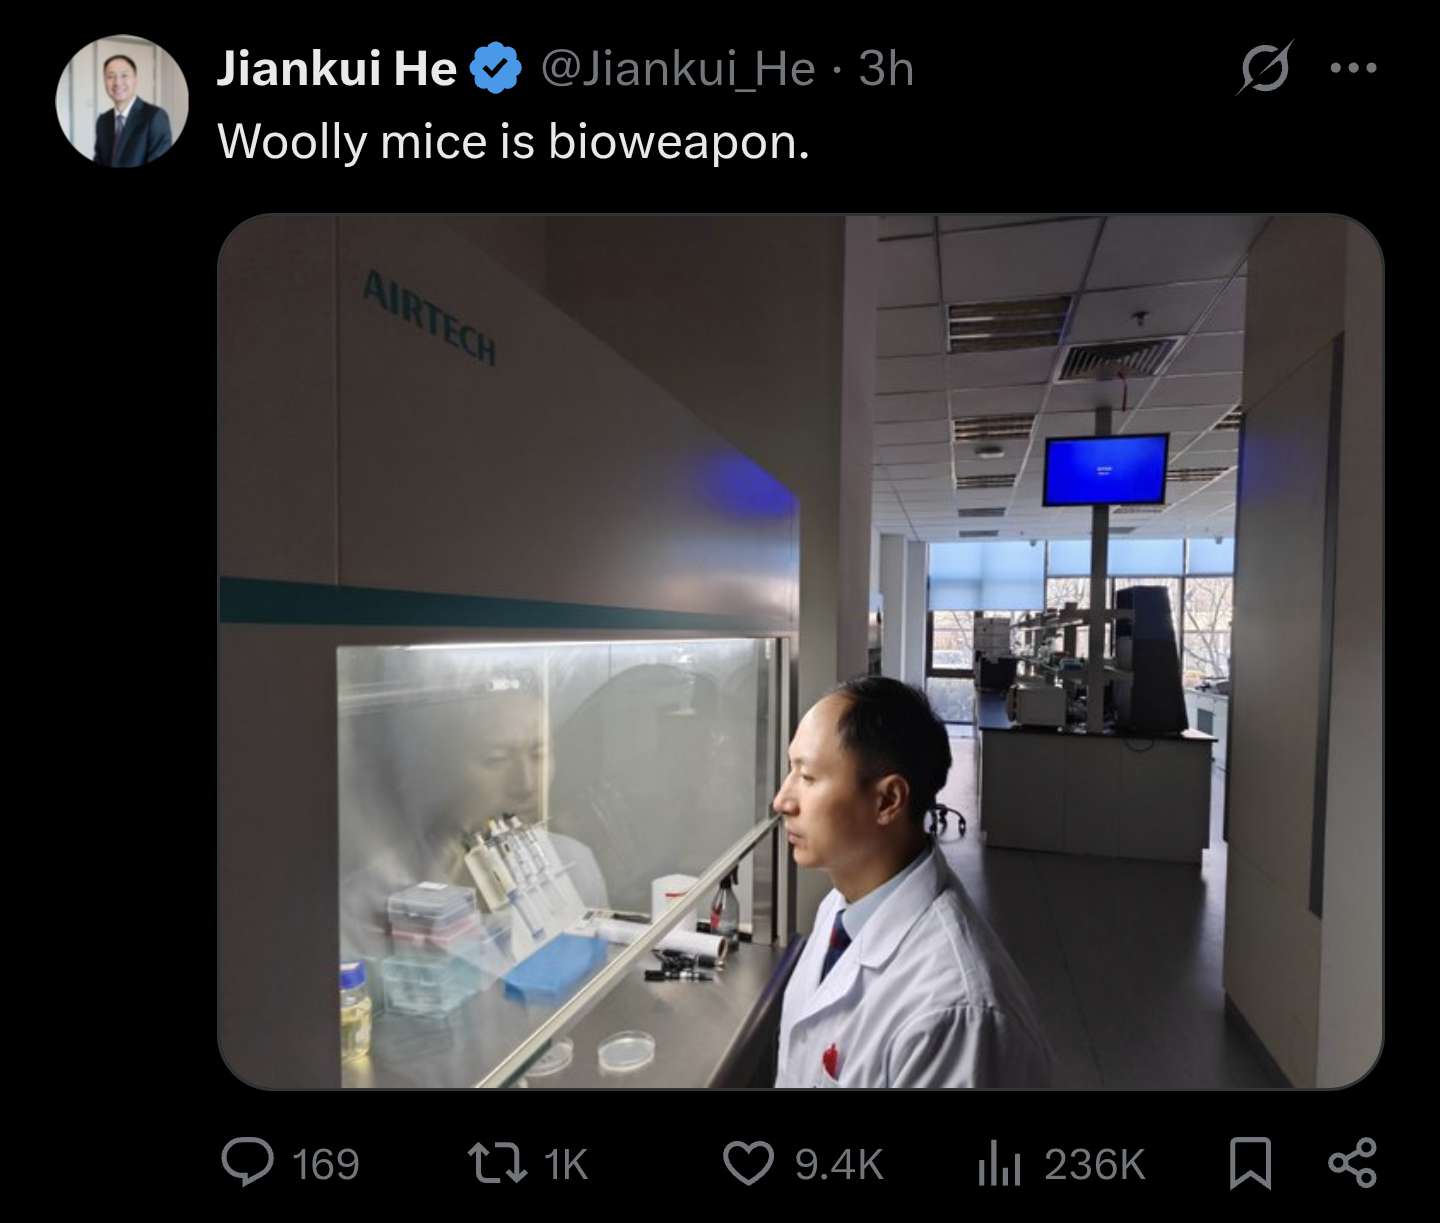Click the 236K views count

click(1094, 1164)
